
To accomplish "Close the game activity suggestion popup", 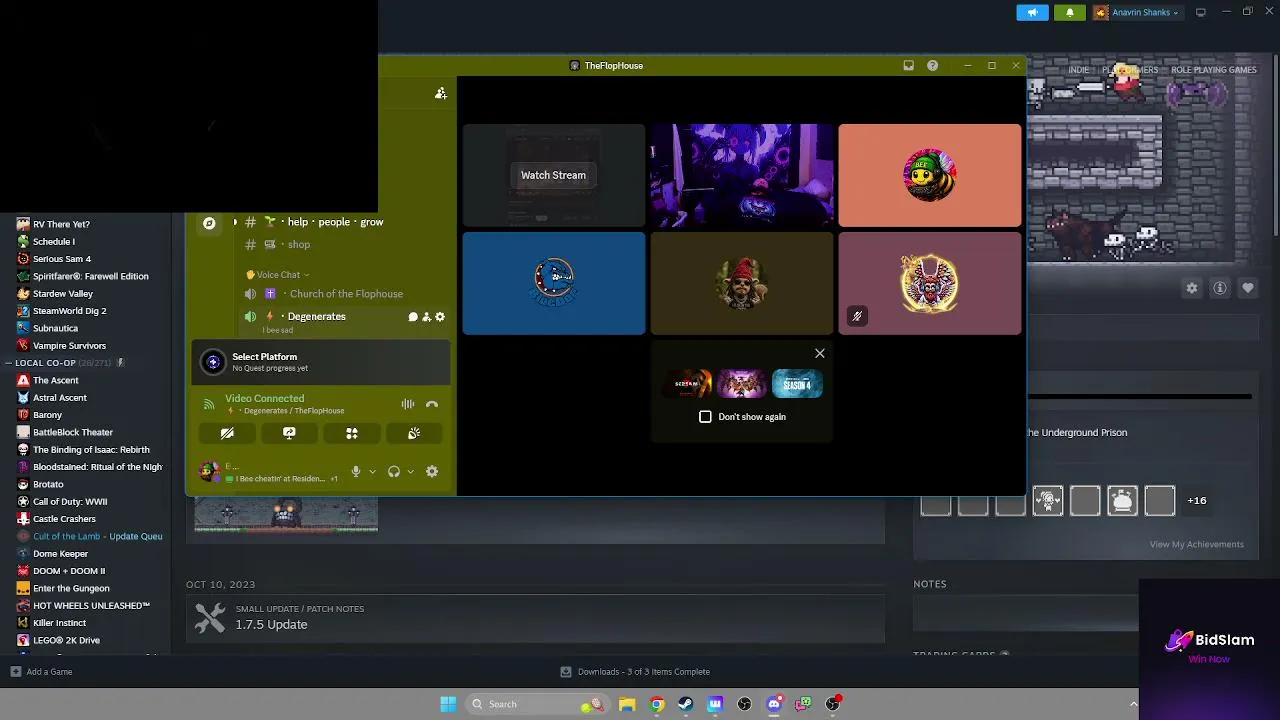I will click(x=820, y=353).
